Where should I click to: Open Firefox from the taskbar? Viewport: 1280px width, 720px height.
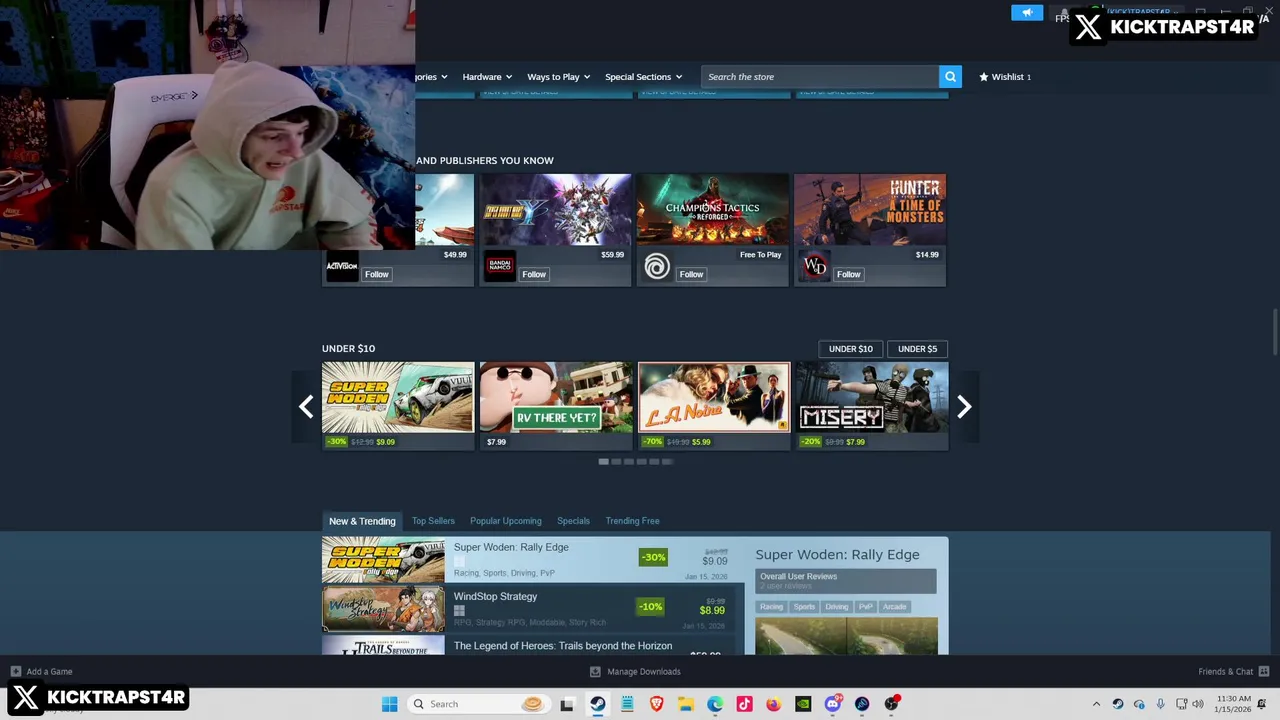point(774,704)
